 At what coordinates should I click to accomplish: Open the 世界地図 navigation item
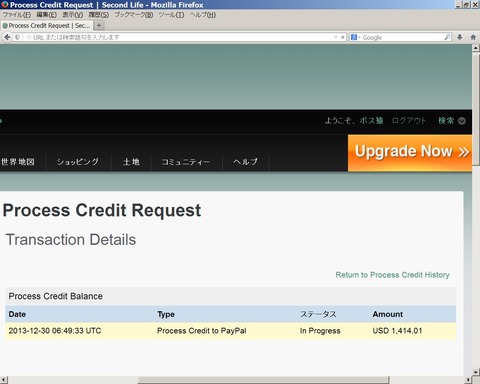18,162
